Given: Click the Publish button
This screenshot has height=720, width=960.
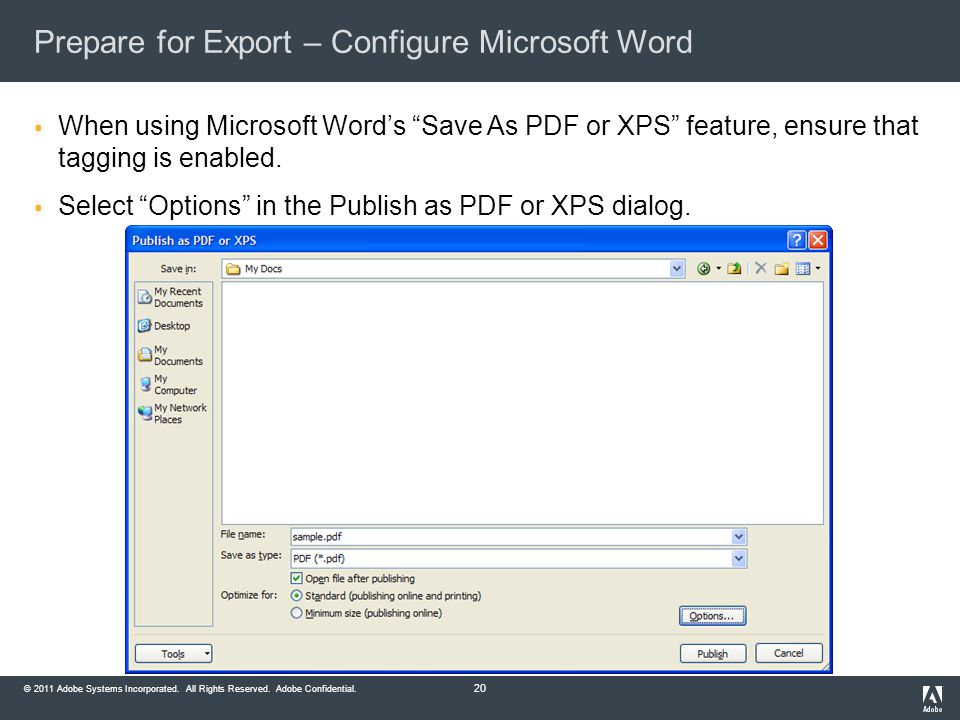Looking at the screenshot, I should [x=713, y=654].
